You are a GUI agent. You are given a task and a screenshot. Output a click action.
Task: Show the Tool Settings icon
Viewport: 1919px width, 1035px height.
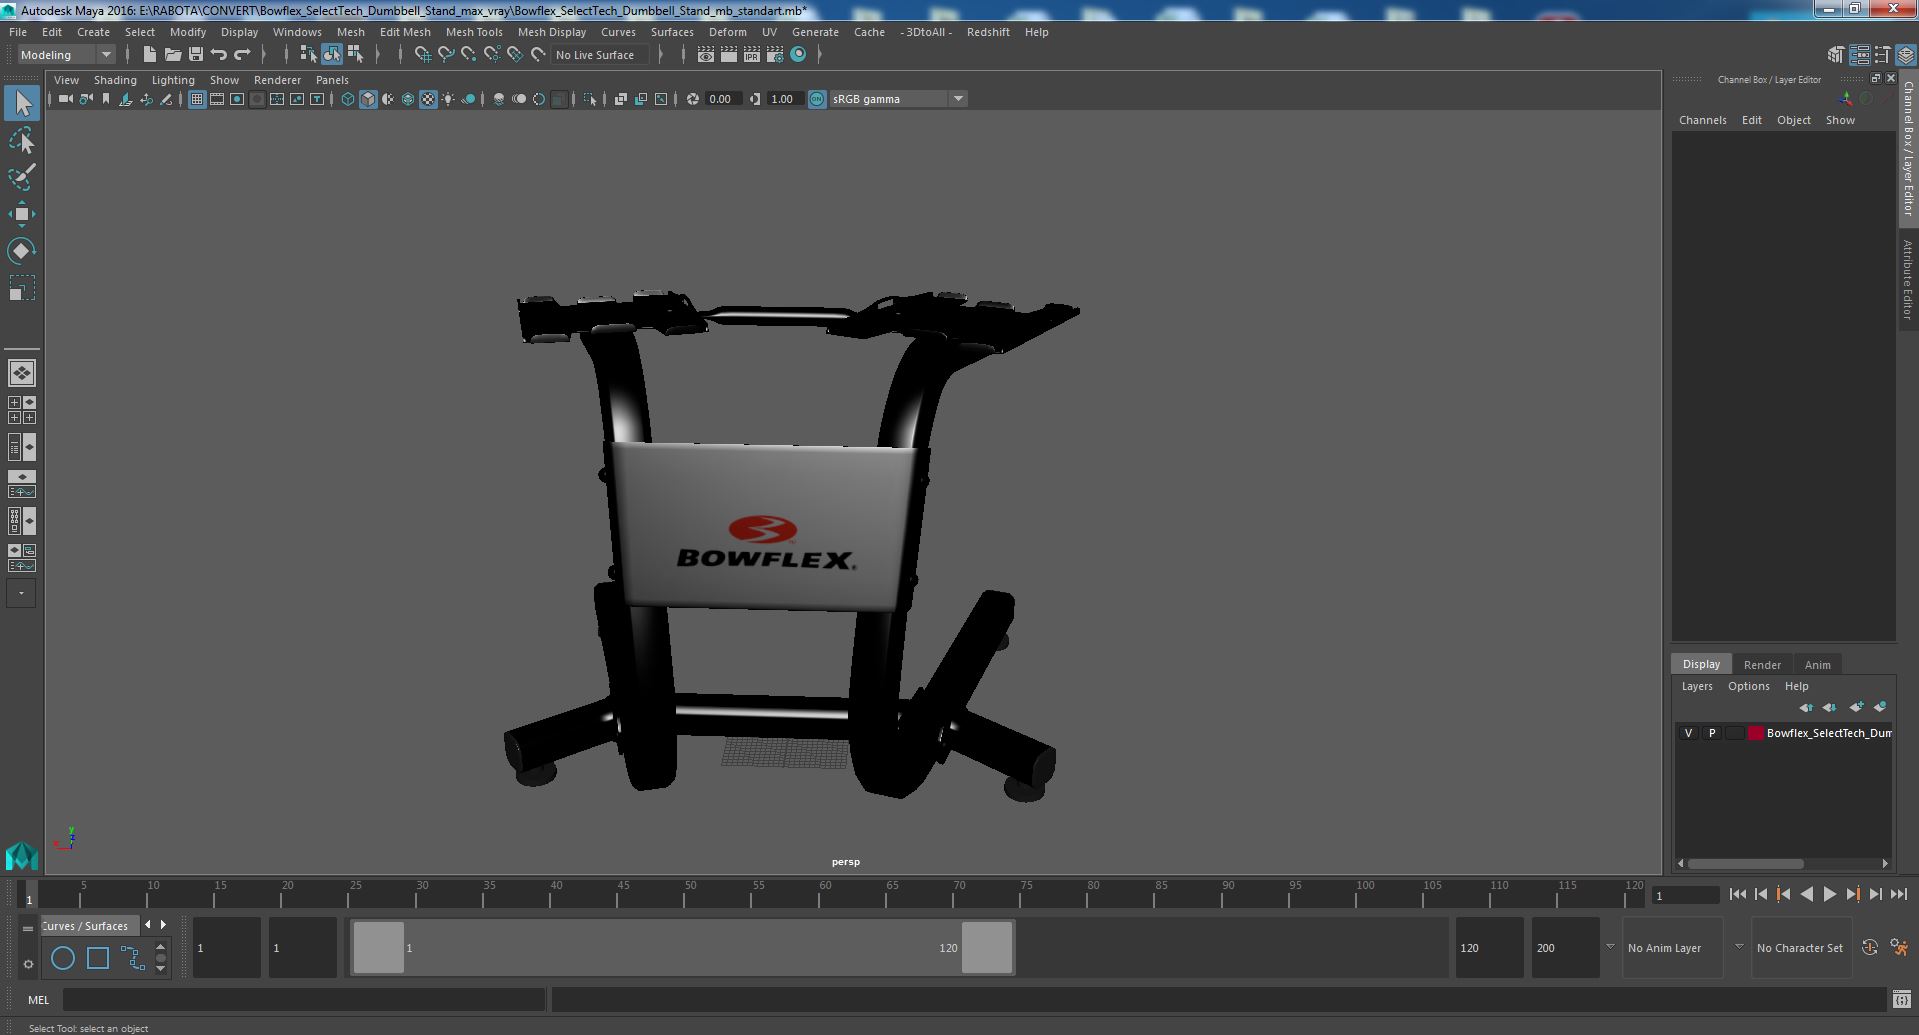(1882, 55)
